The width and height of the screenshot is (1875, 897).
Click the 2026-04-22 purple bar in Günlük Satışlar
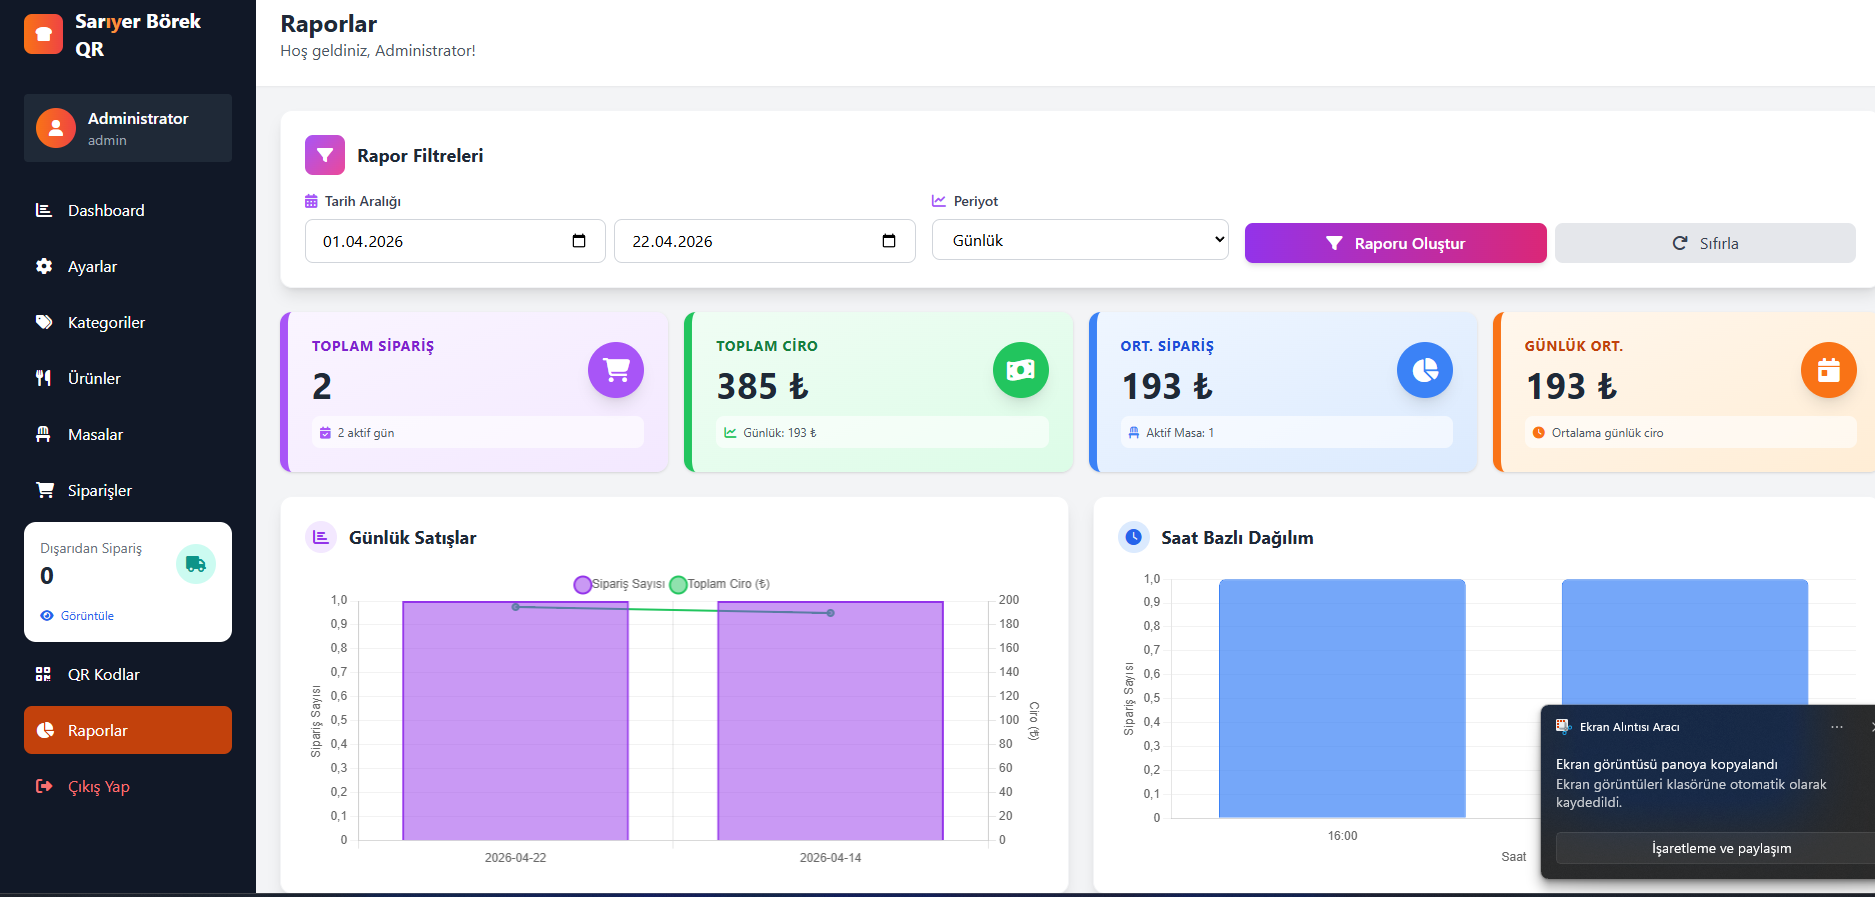pos(515,720)
